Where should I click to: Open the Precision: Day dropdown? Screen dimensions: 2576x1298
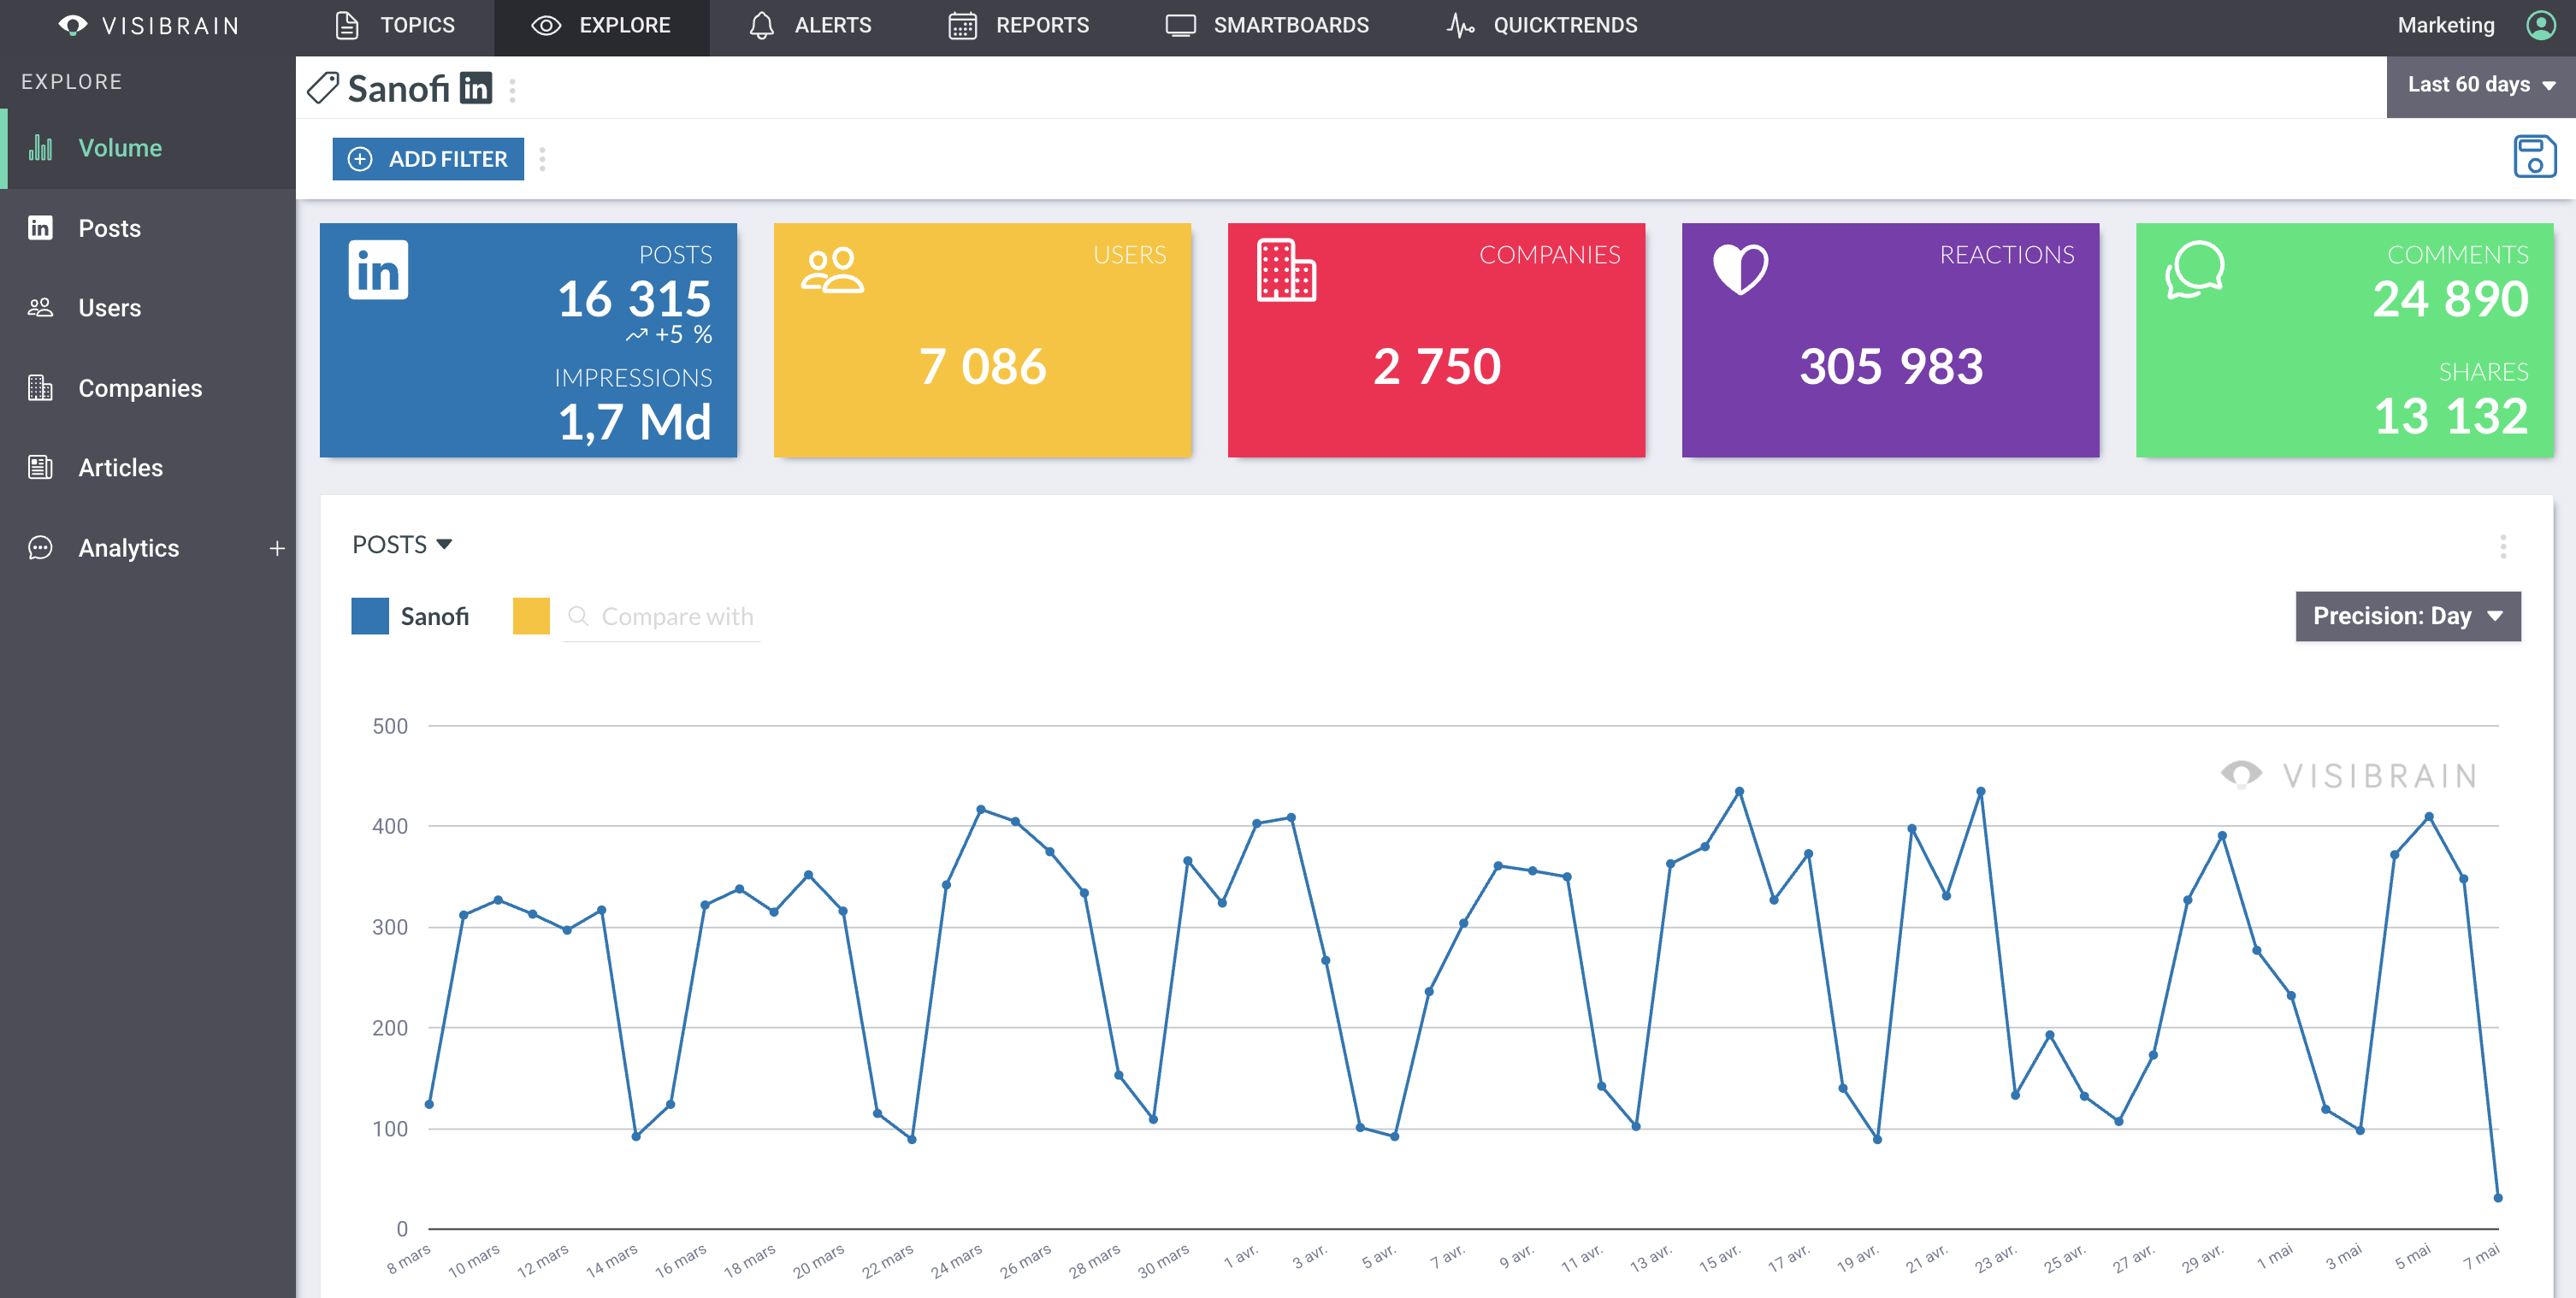click(x=2407, y=616)
